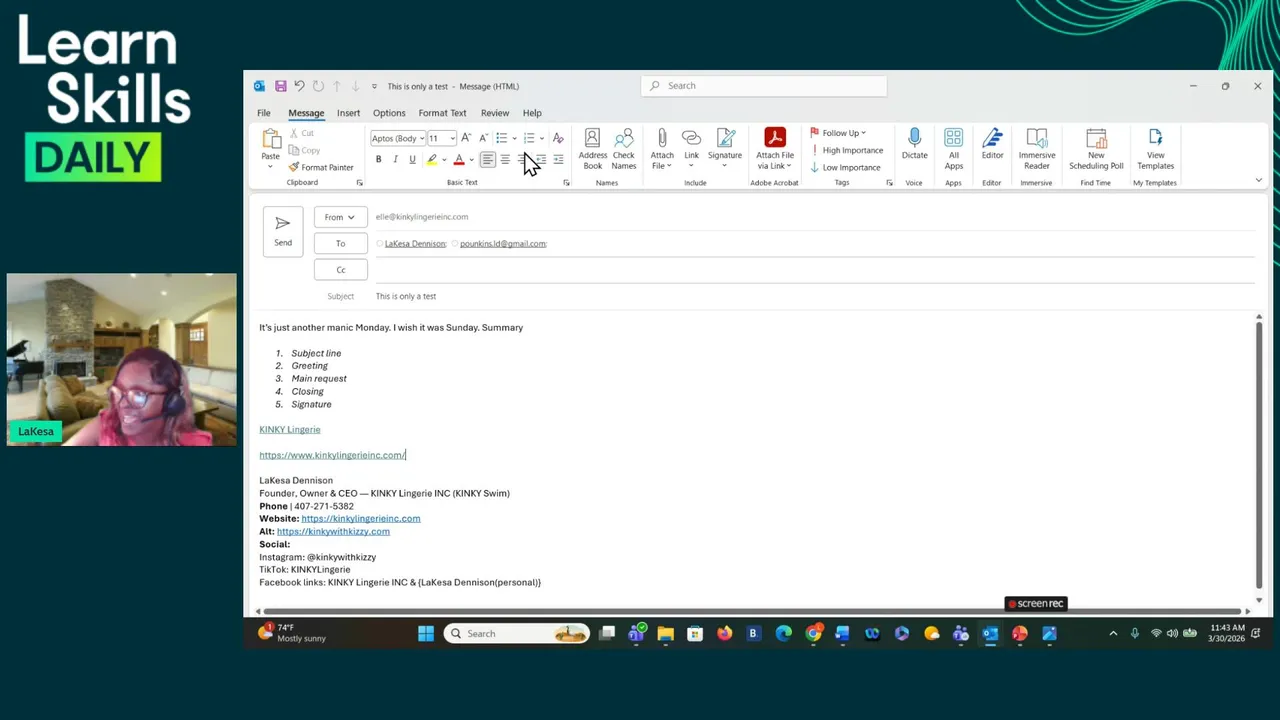
Task: Switch to the Options tab
Action: tap(389, 113)
